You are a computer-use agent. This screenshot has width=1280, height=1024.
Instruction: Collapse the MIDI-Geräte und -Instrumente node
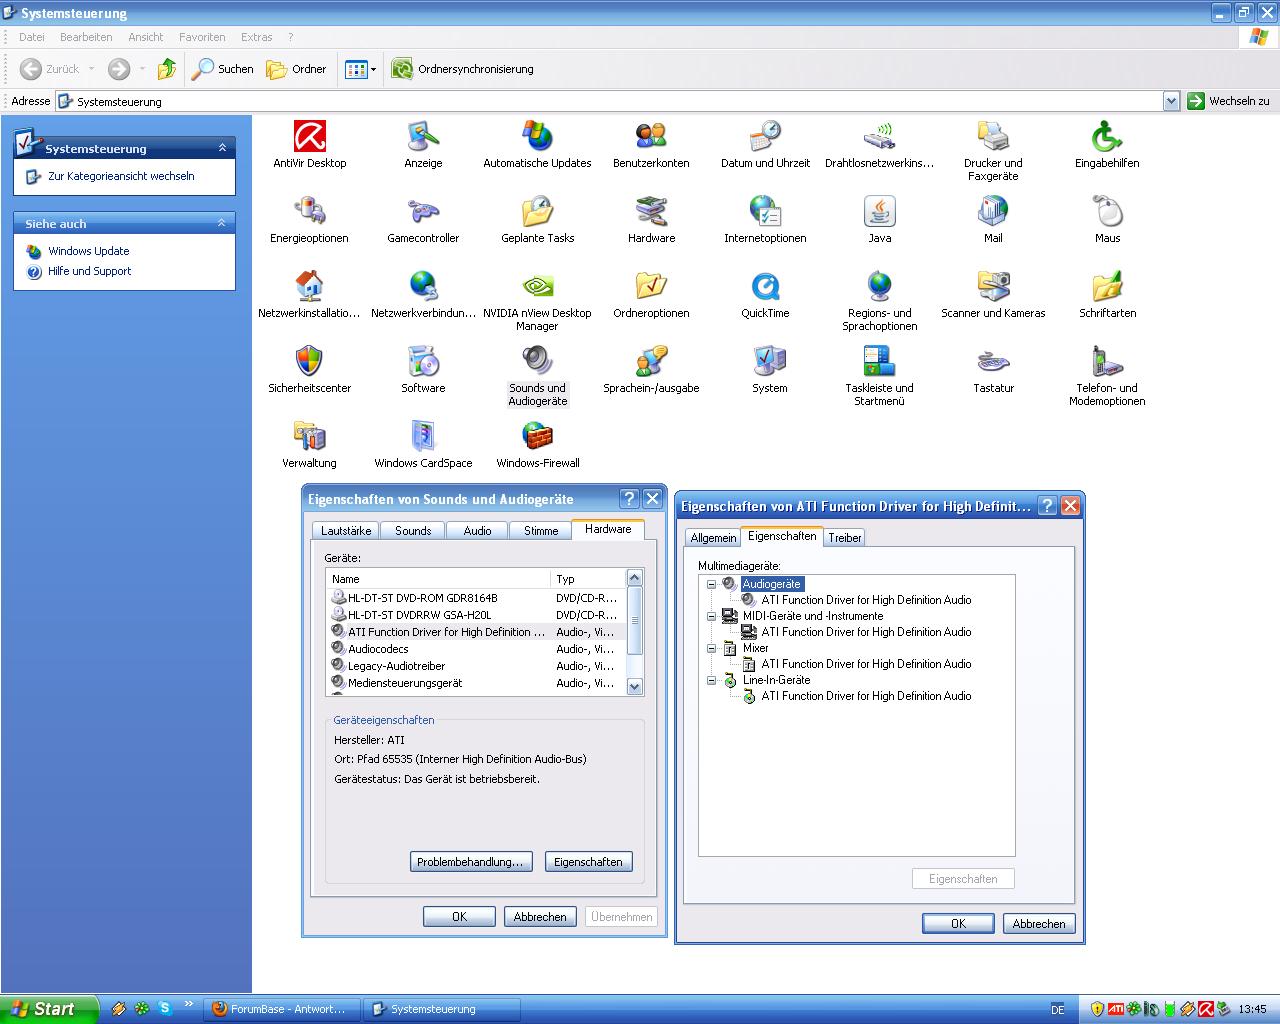pos(712,616)
